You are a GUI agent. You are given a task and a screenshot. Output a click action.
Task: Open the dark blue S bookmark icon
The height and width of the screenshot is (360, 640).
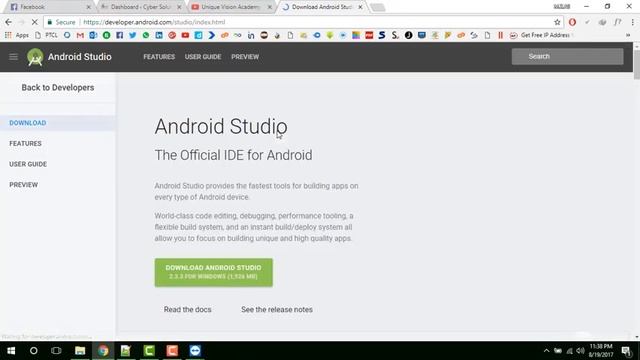click(382, 36)
